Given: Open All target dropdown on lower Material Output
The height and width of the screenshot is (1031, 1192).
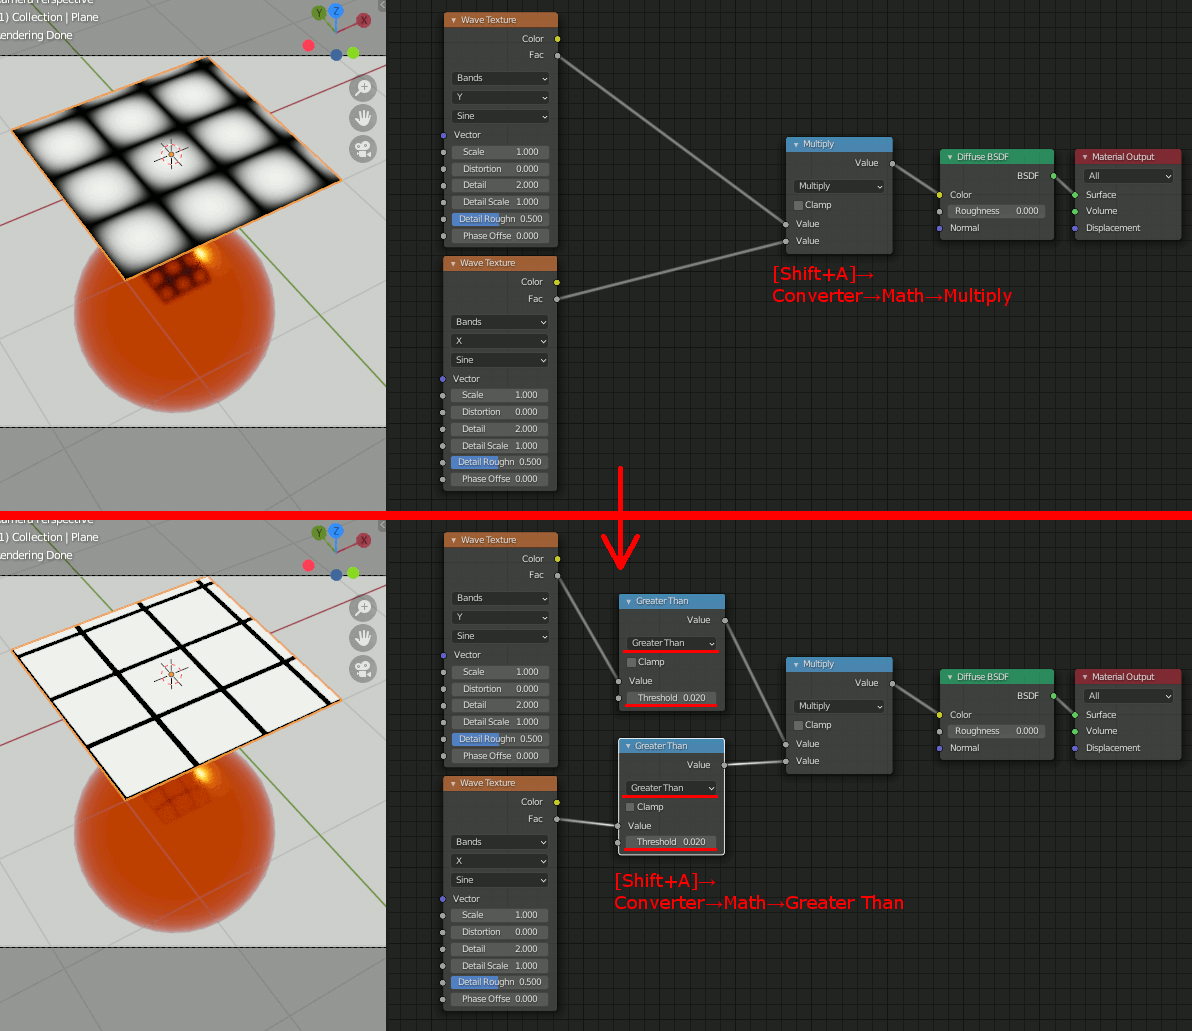Looking at the screenshot, I should click(x=1128, y=696).
